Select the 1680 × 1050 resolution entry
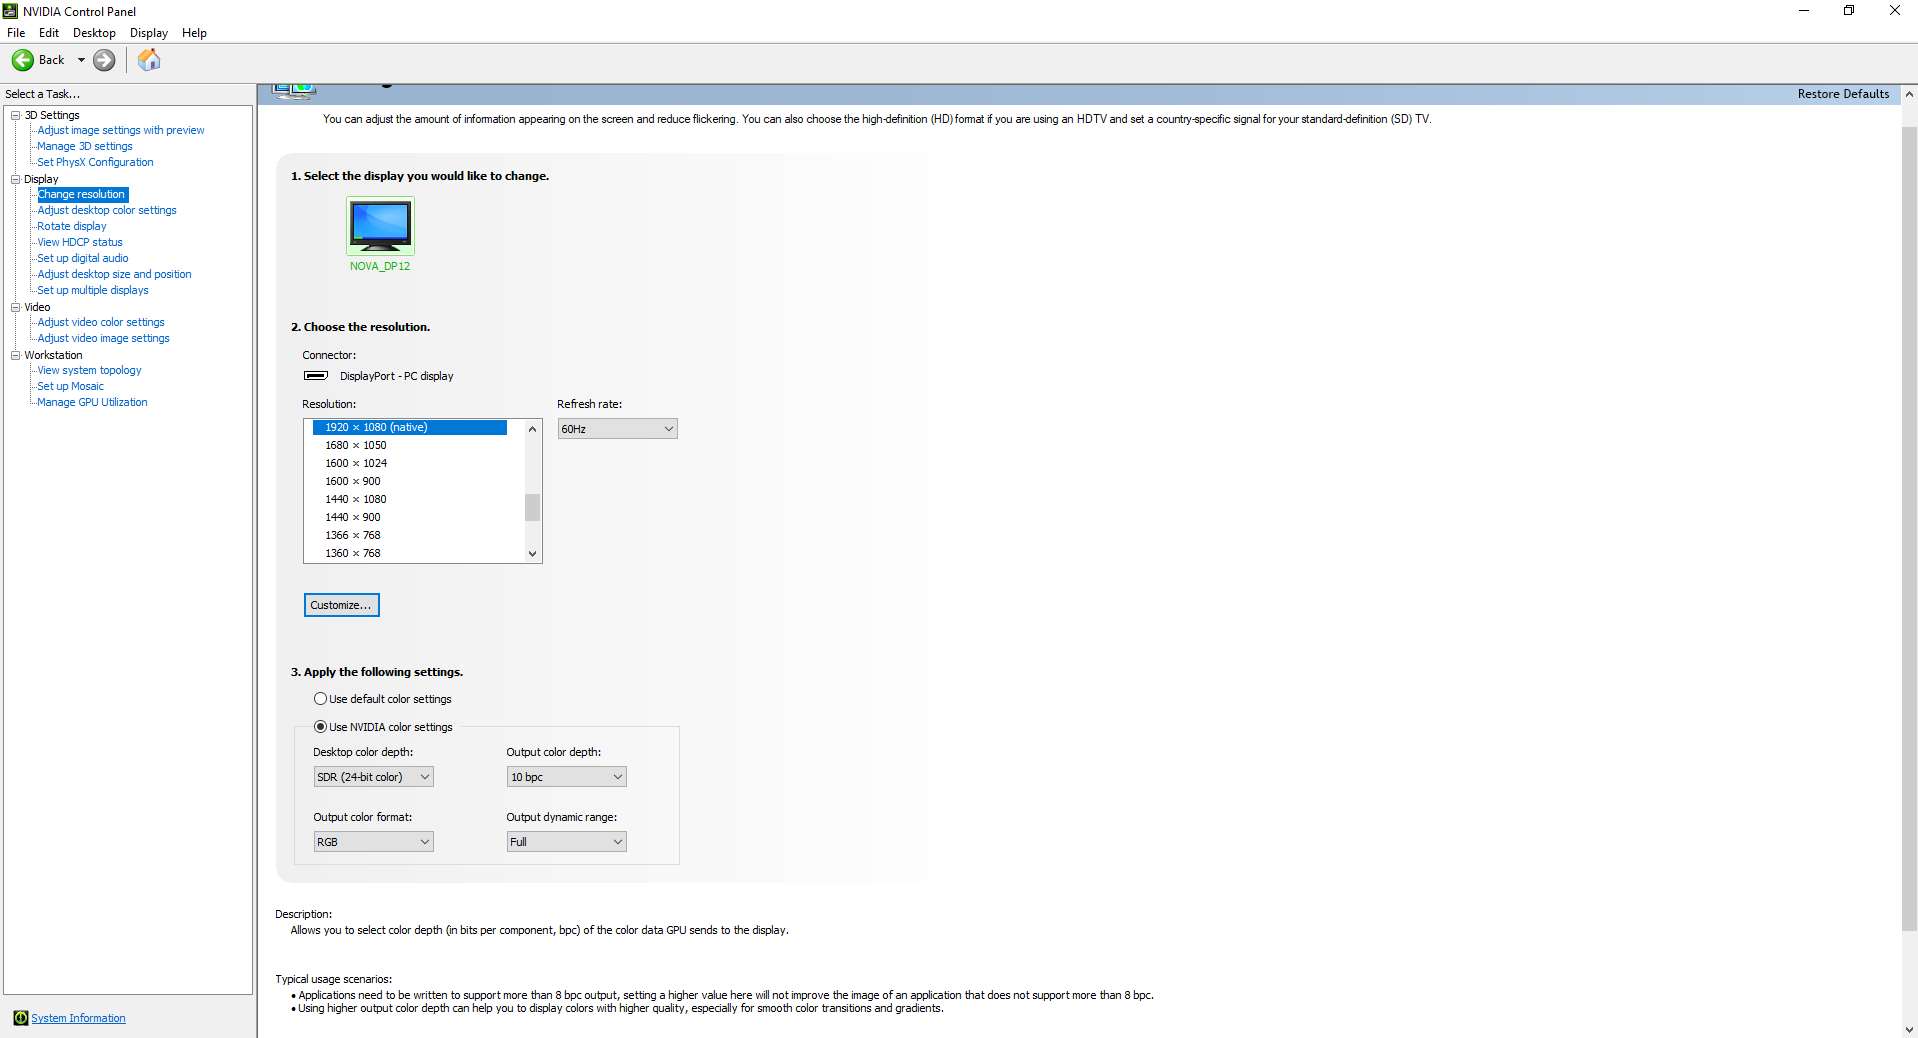Viewport: 1918px width, 1038px height. point(355,445)
